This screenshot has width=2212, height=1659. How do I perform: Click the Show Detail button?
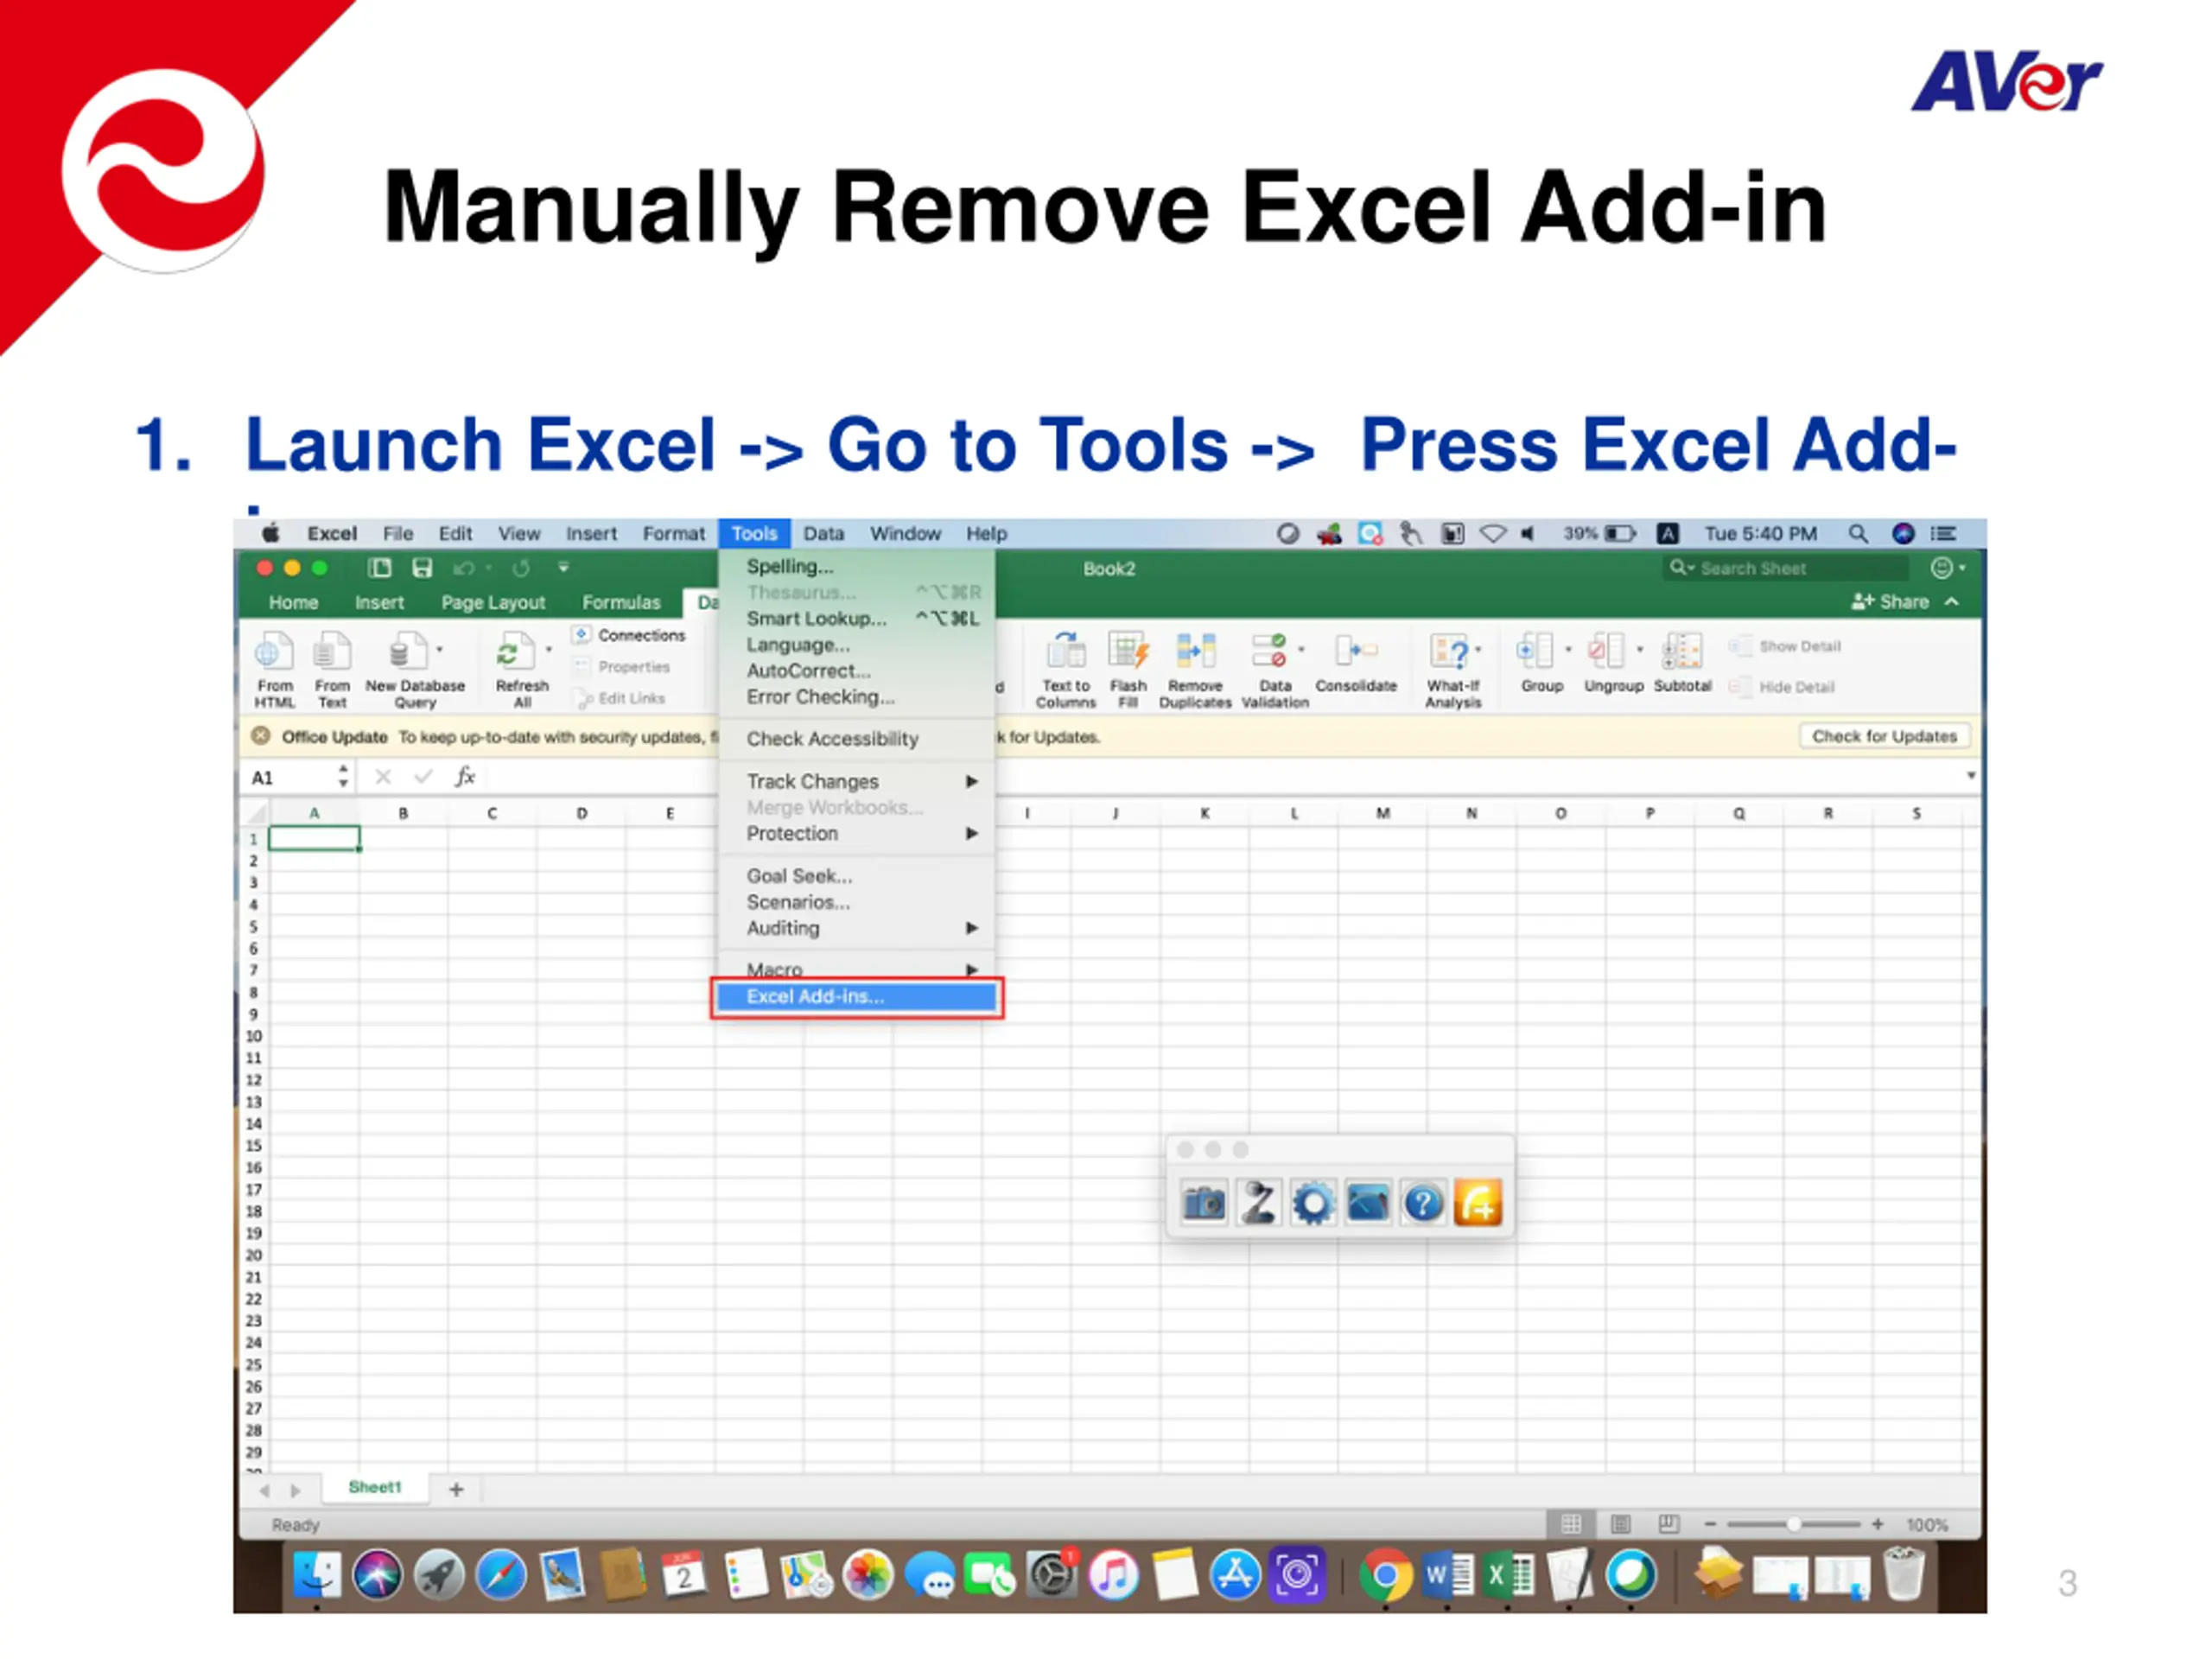coord(1787,647)
